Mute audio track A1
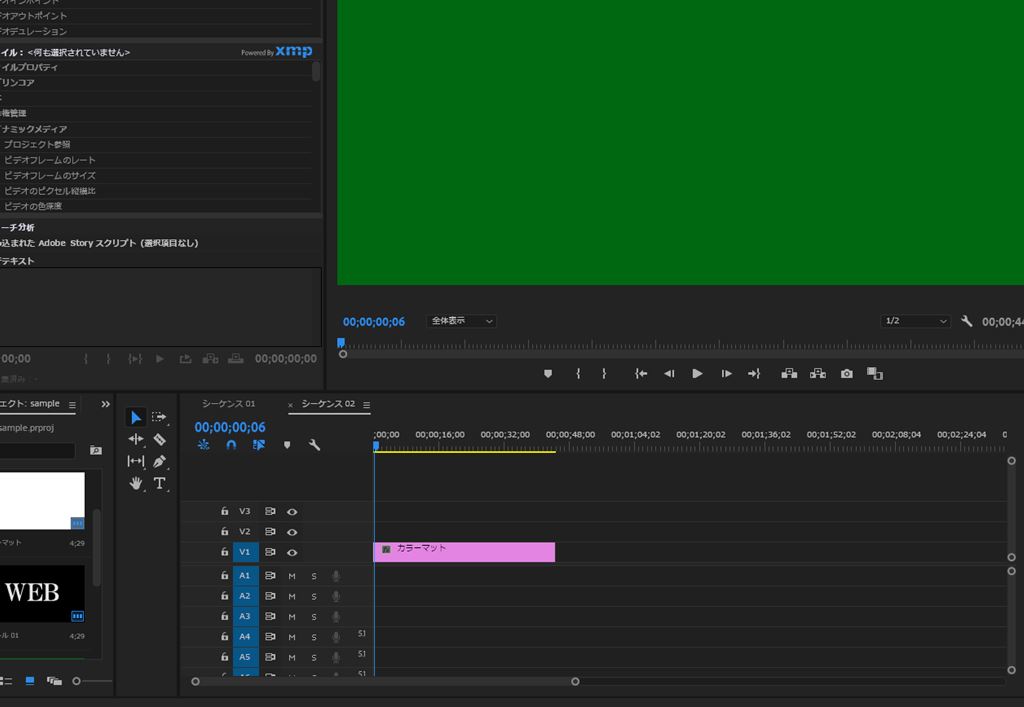 pos(292,576)
